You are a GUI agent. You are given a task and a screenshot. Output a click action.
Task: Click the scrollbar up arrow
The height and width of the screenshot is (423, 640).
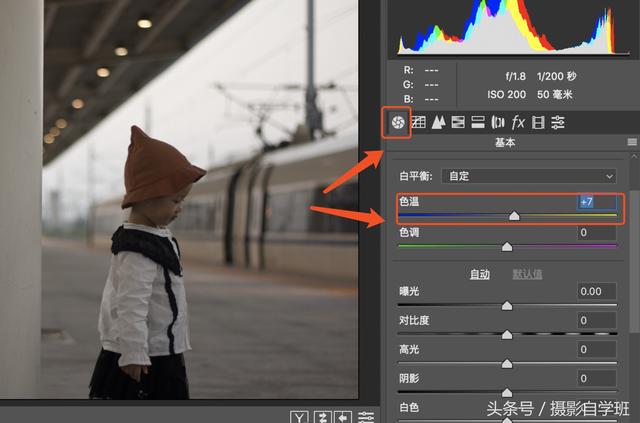[x=634, y=156]
